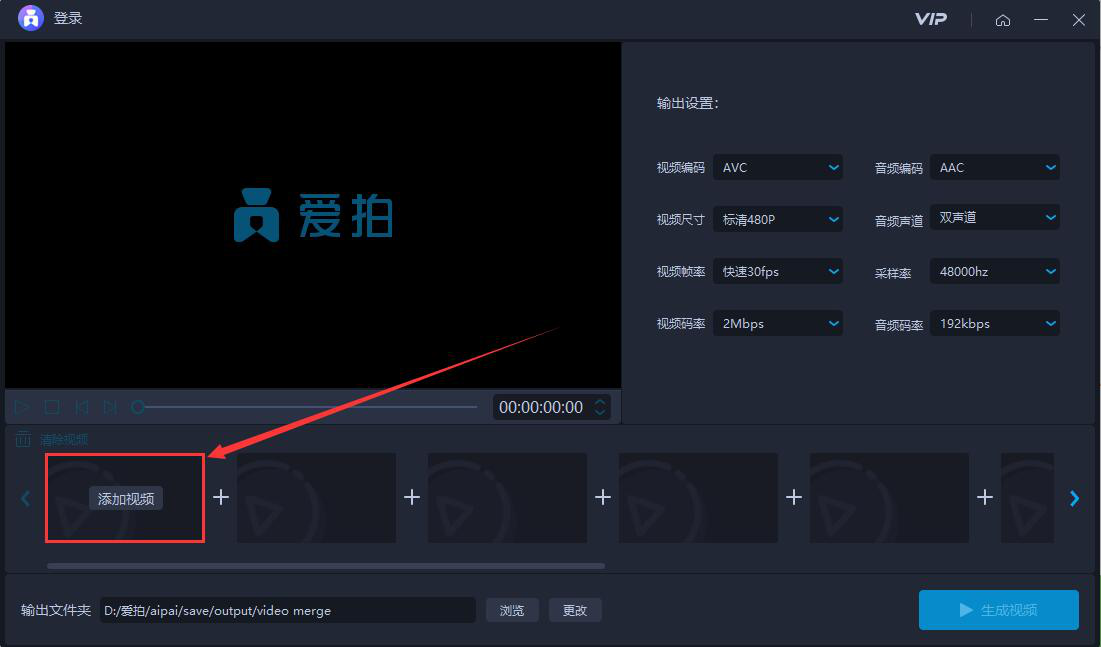Image resolution: width=1101 pixels, height=647 pixels.
Task: Select the fifth empty clip slot
Action: point(889,497)
